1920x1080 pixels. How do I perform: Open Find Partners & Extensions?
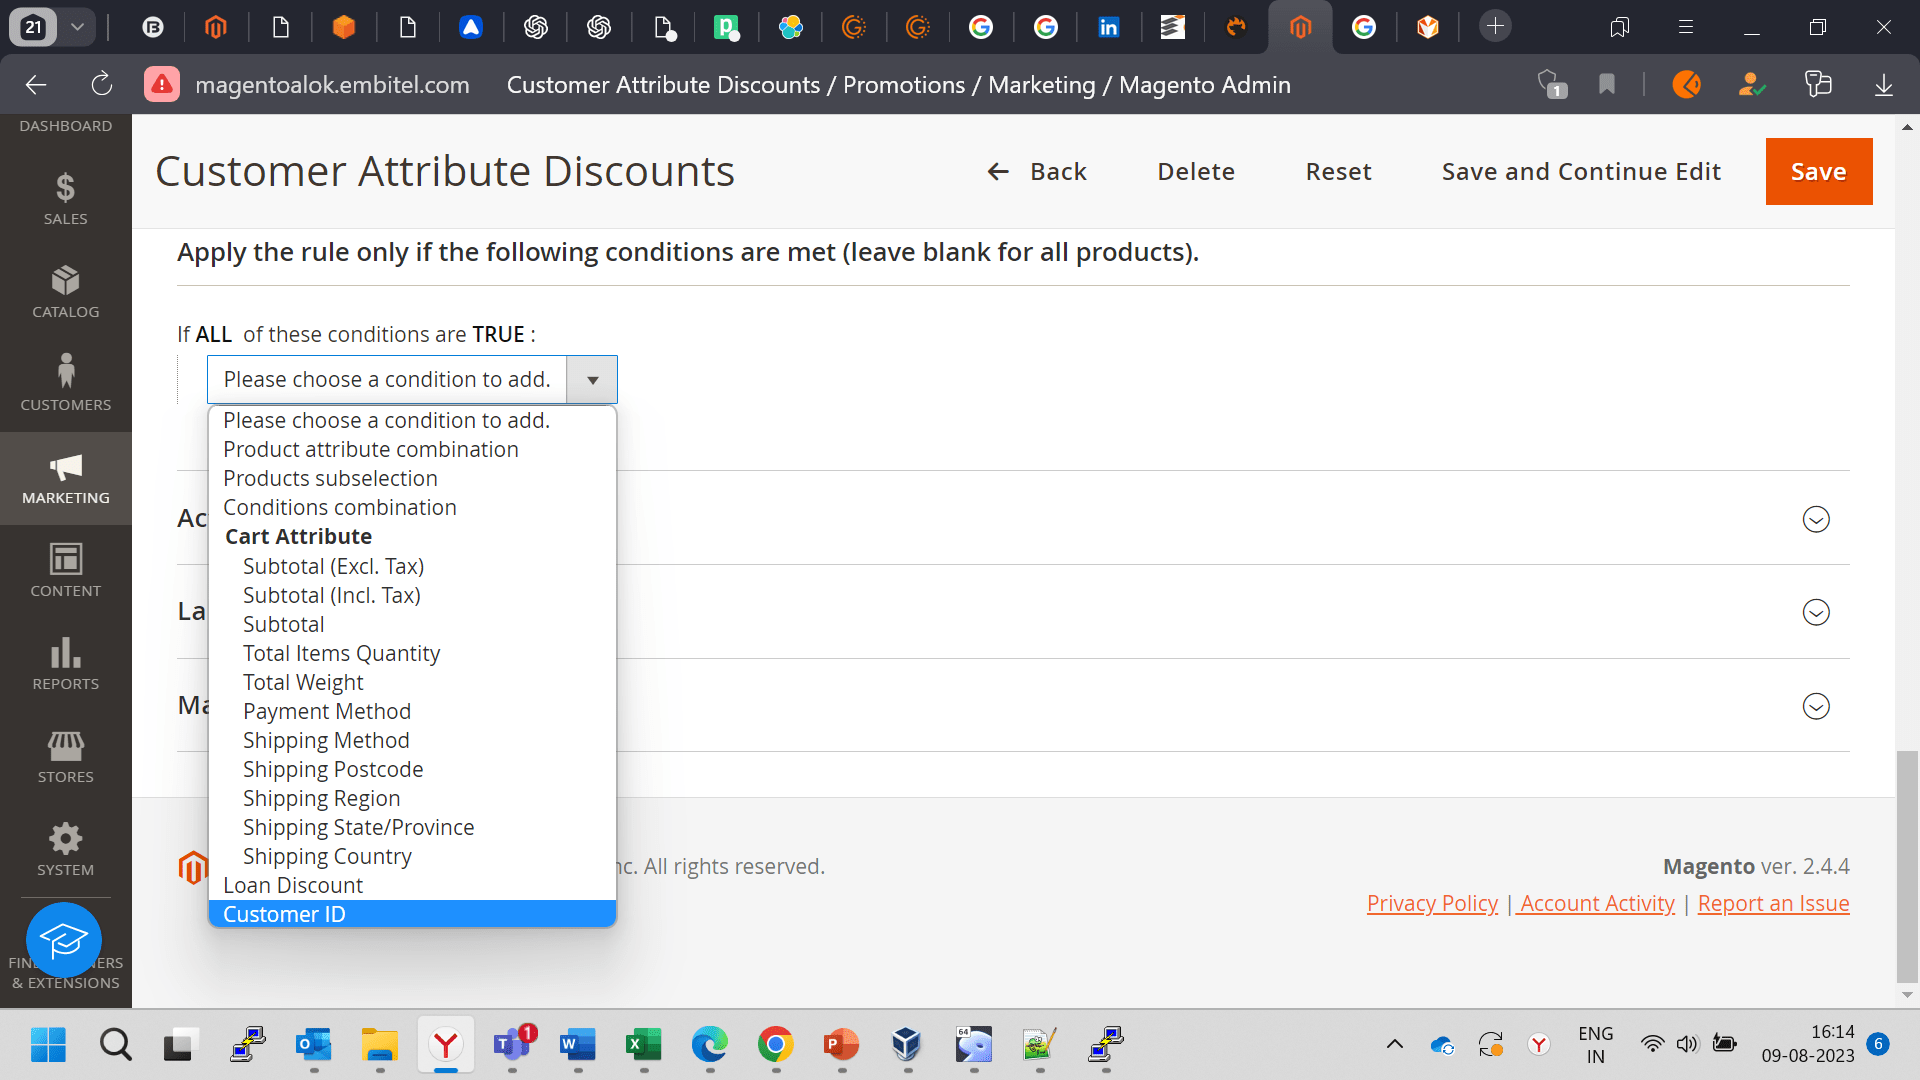pyautogui.click(x=64, y=940)
